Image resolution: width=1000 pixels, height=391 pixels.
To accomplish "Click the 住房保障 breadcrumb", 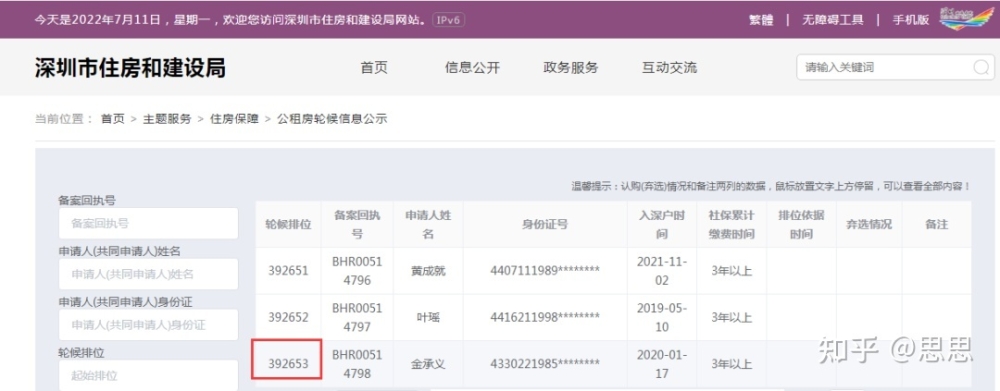I will pyautogui.click(x=235, y=119).
